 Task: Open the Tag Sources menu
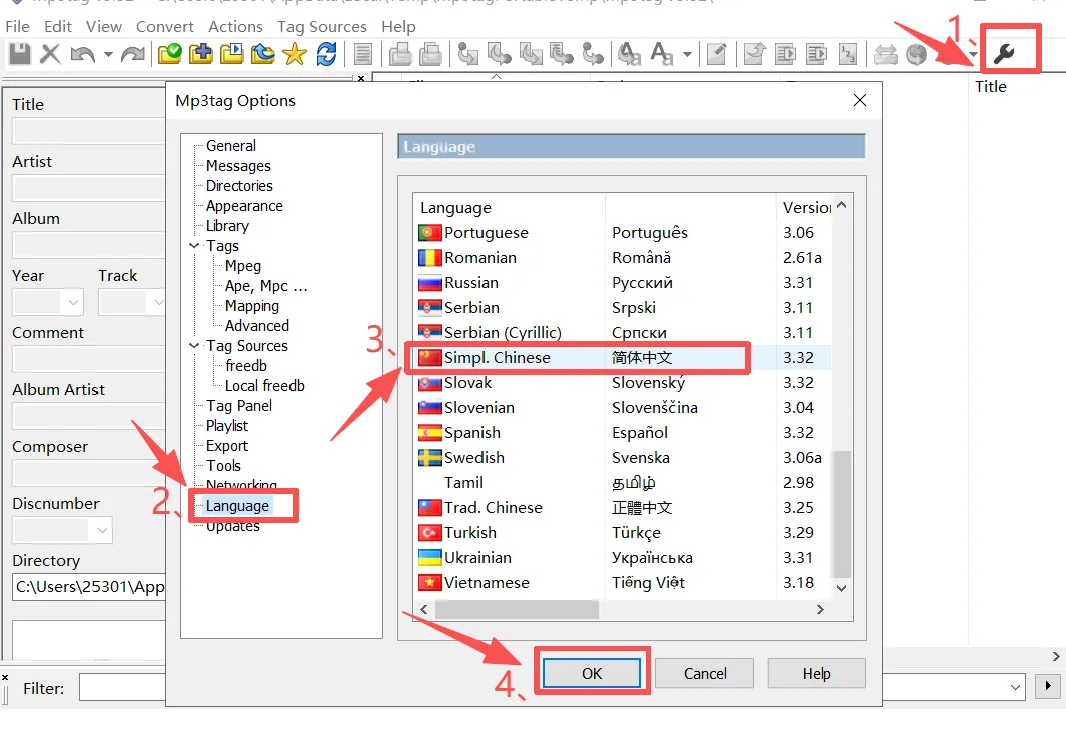322,27
